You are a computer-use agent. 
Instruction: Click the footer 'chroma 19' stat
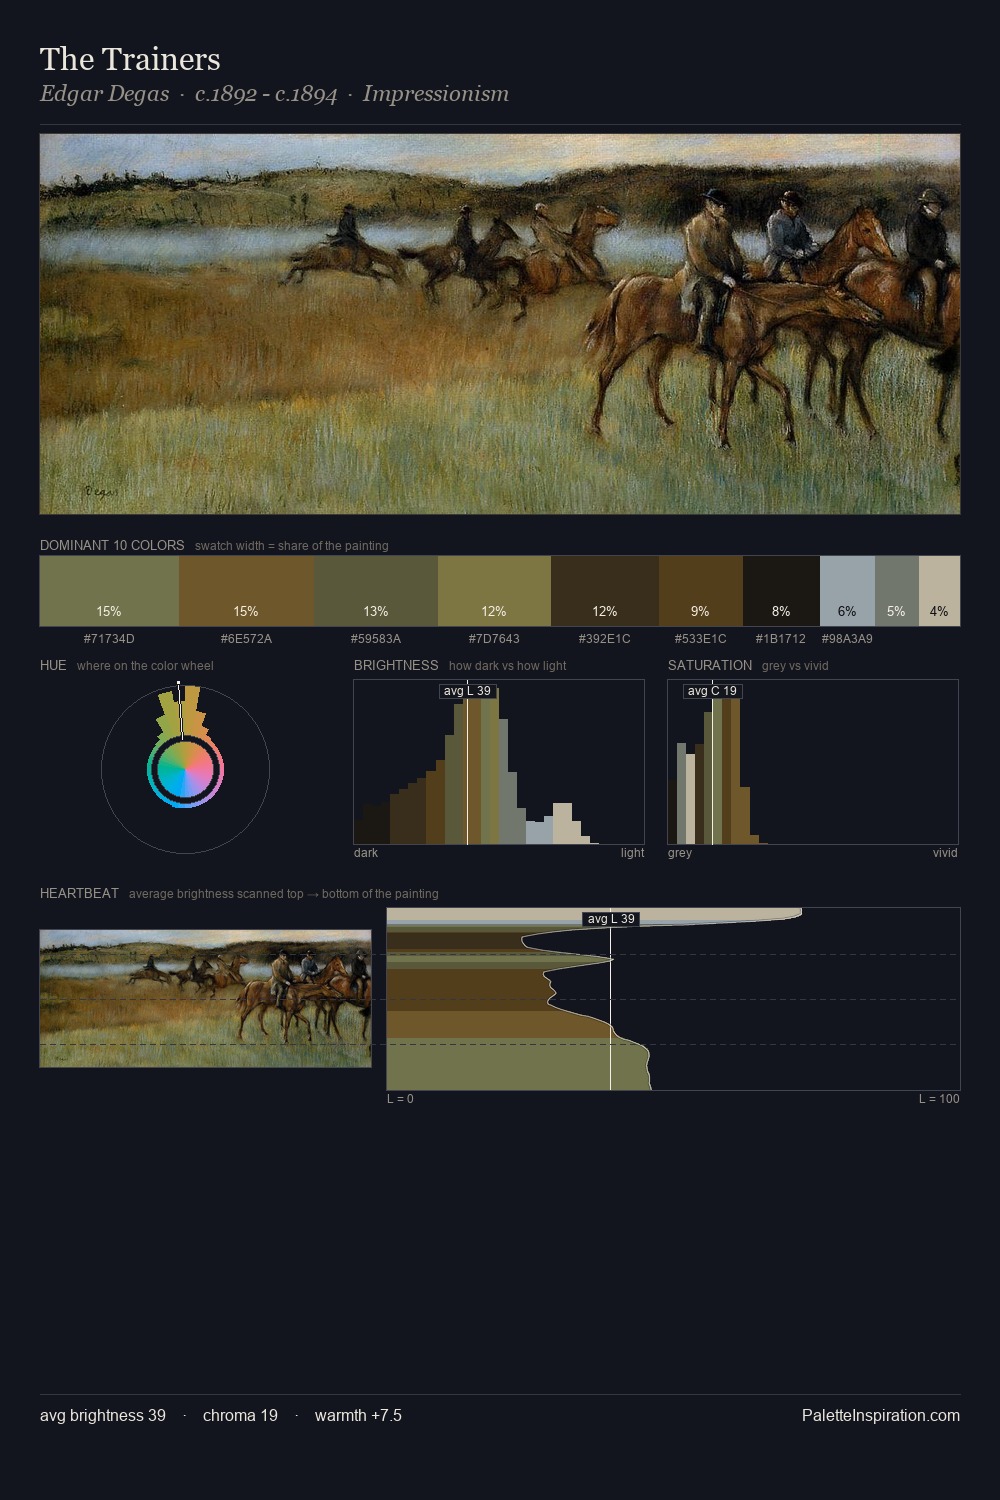240,1415
